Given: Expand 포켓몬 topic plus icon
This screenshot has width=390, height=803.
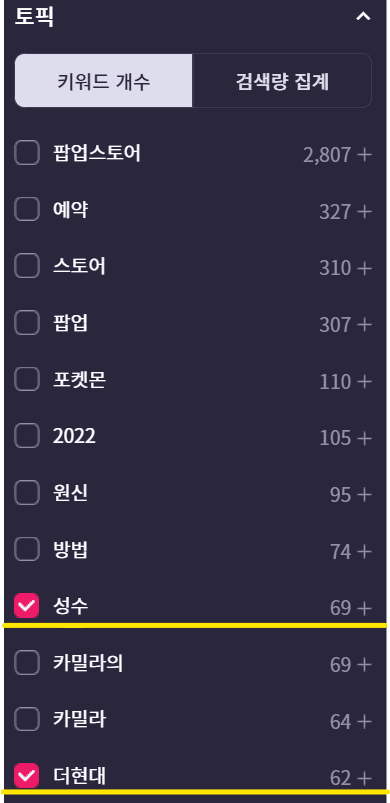Looking at the screenshot, I should (364, 382).
